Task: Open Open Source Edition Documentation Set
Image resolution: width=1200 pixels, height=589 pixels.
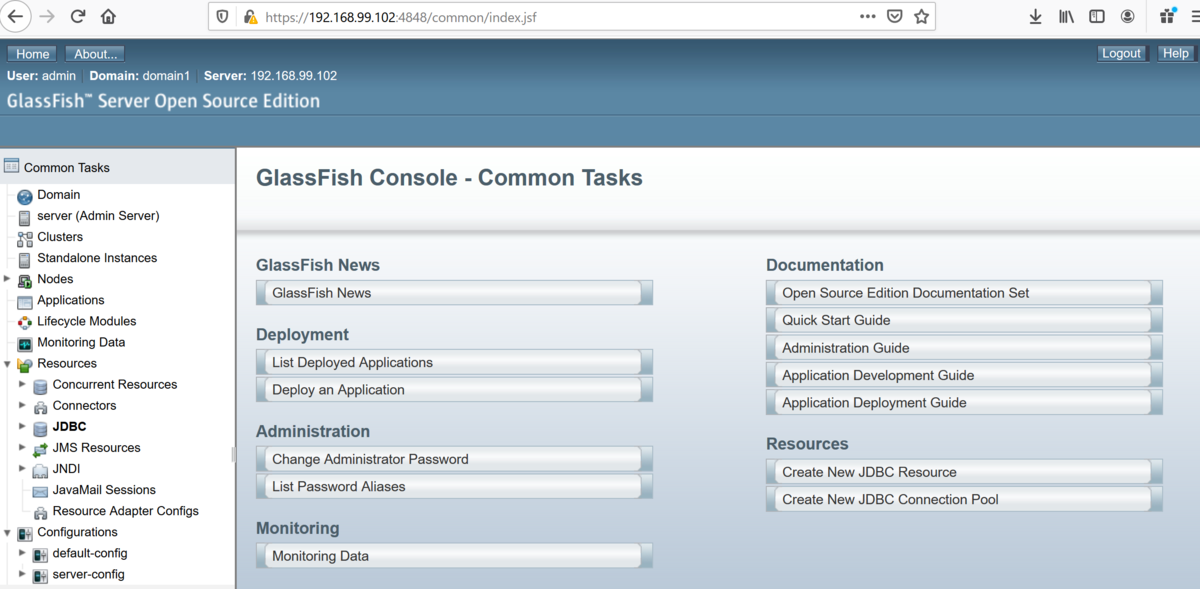Action: point(964,293)
